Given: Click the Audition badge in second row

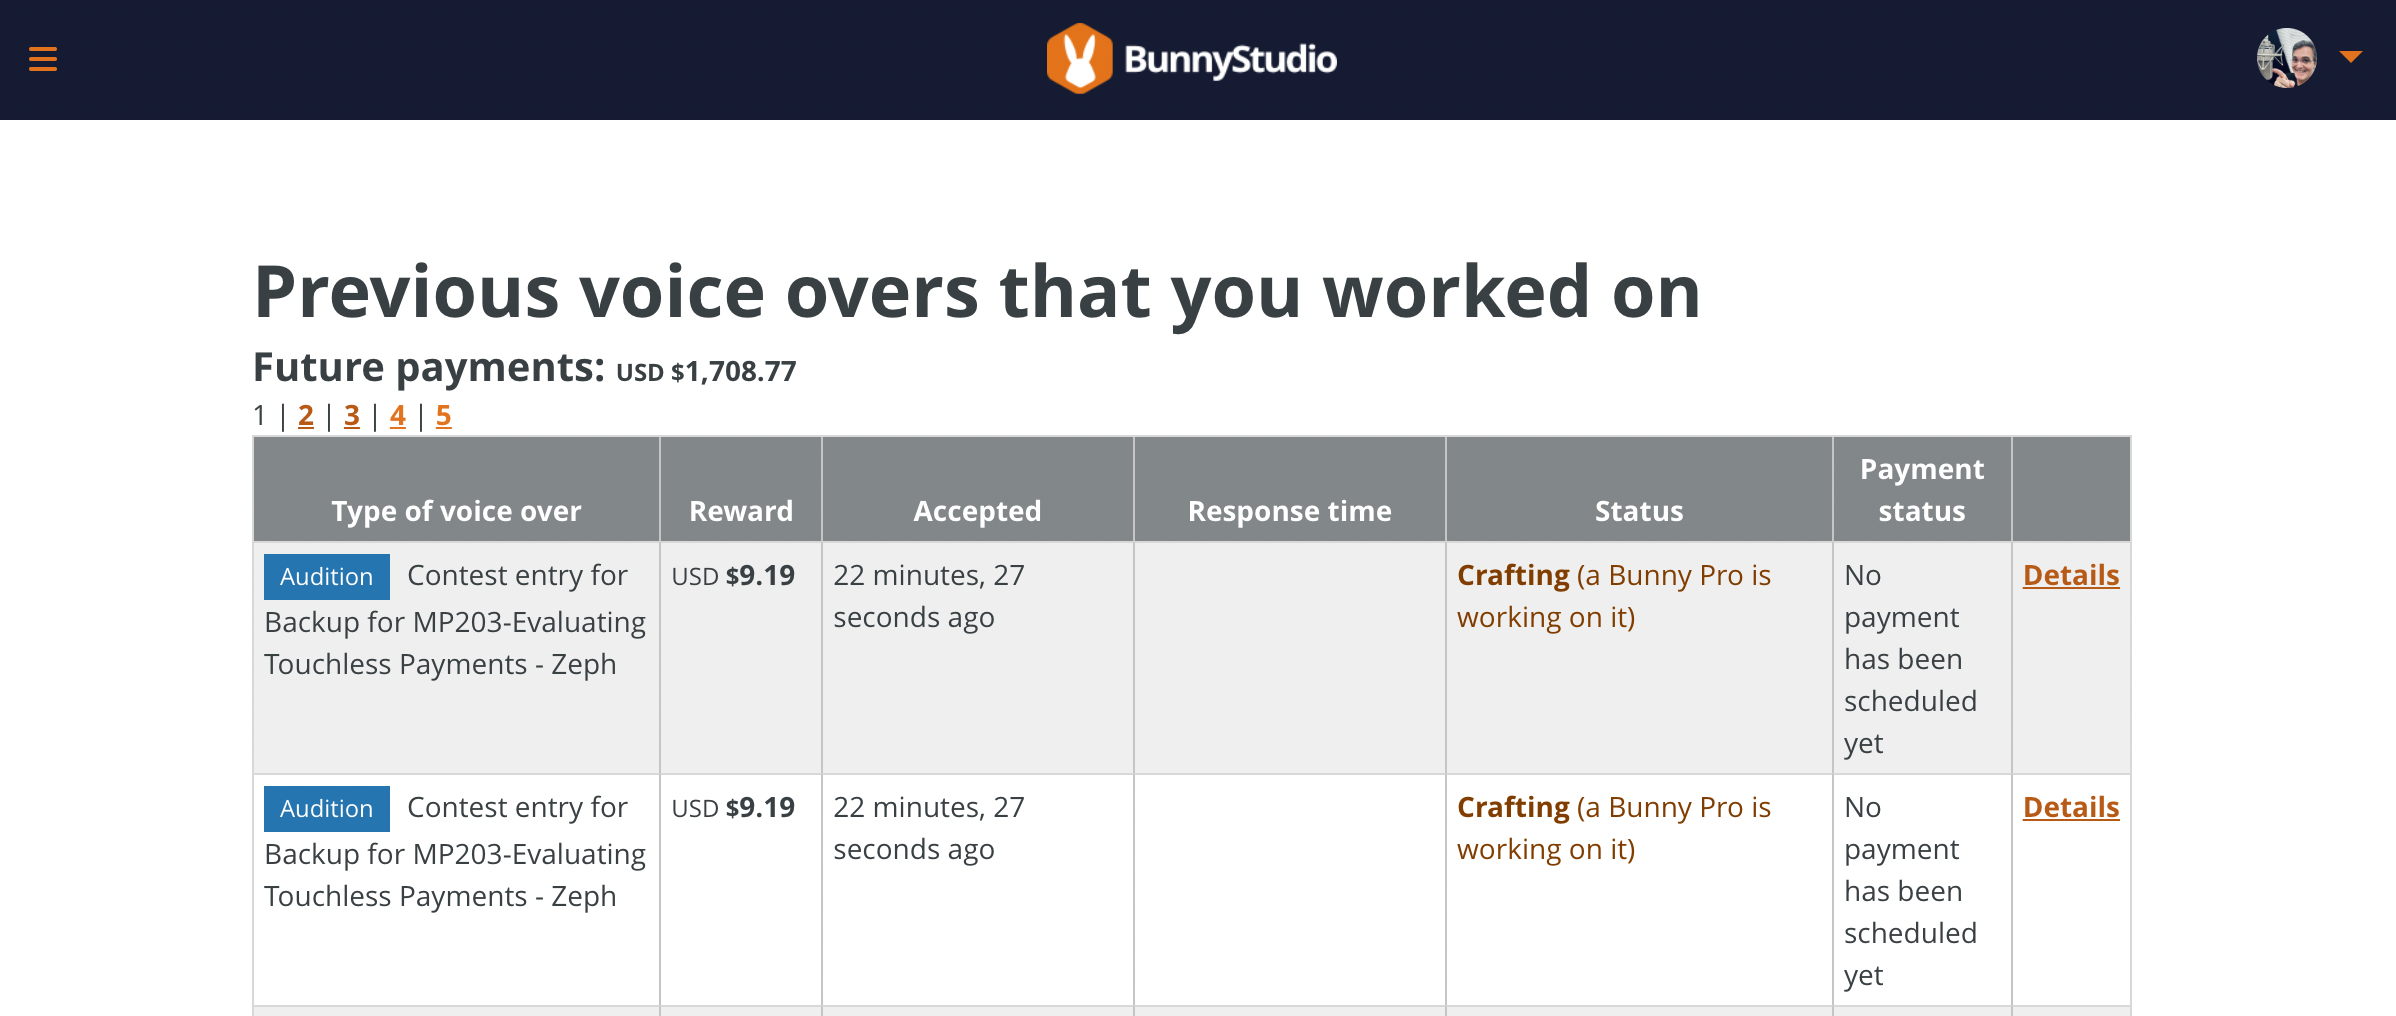Looking at the screenshot, I should (326, 809).
